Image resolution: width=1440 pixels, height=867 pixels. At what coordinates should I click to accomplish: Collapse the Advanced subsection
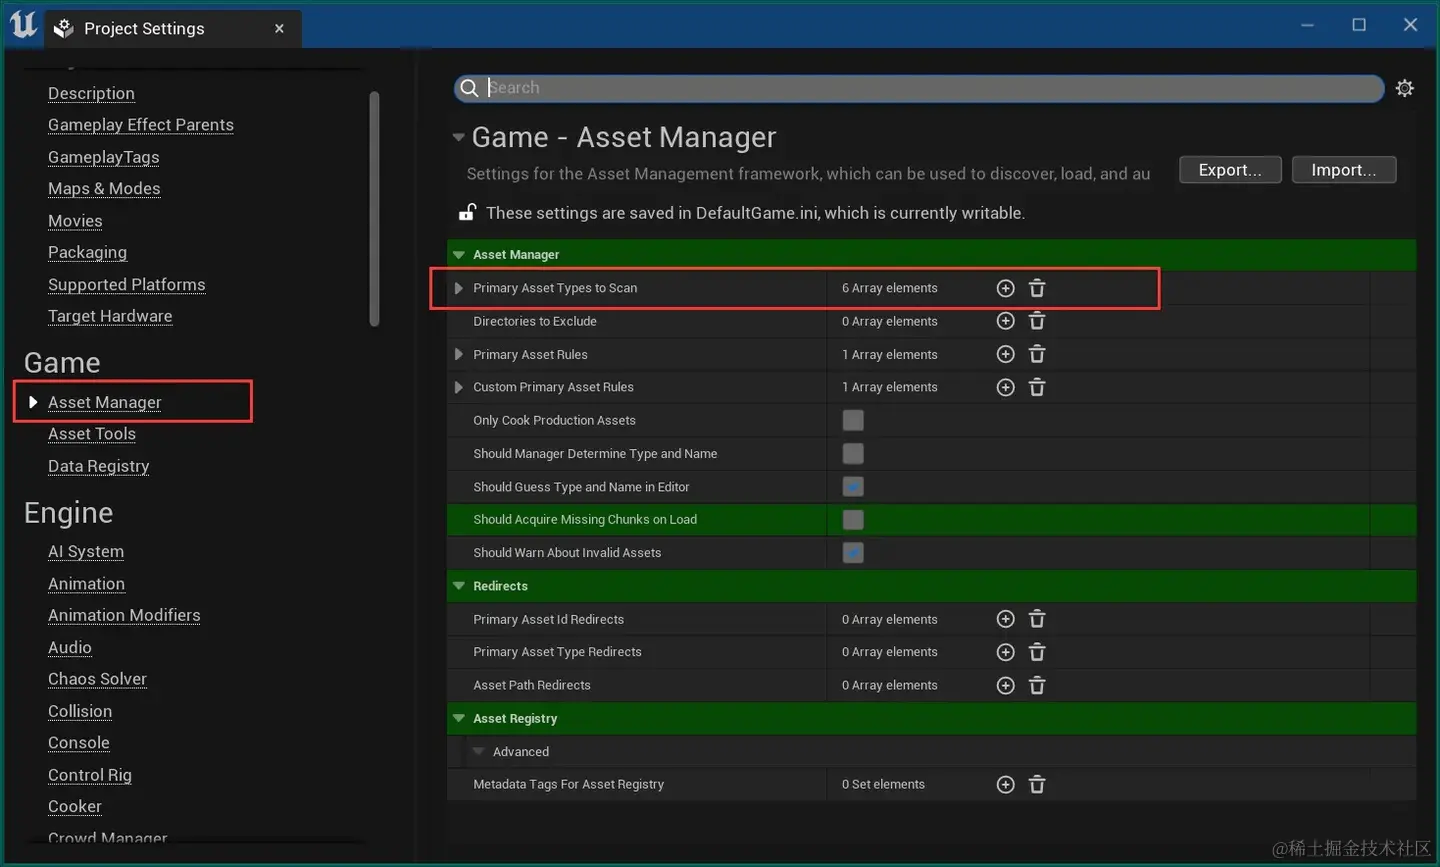click(x=478, y=752)
